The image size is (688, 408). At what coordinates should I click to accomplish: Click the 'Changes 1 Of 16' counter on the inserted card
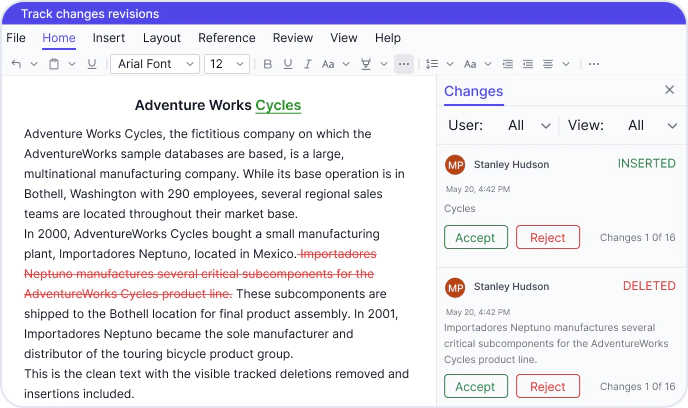638,237
